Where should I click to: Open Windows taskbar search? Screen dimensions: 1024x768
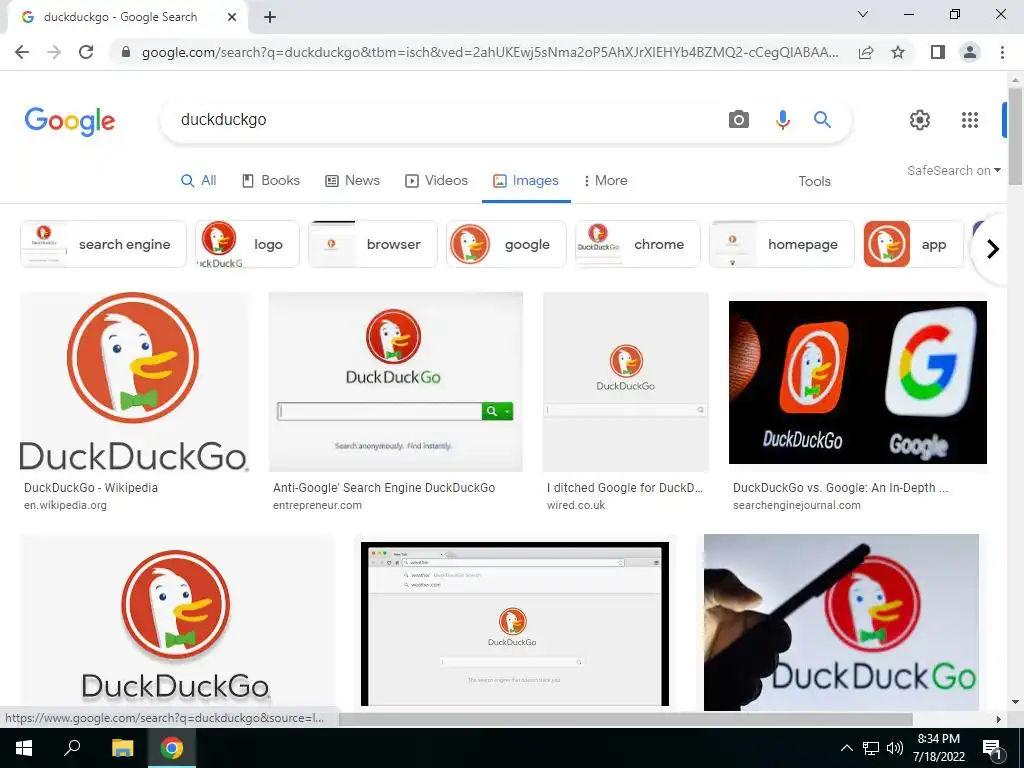[72, 748]
